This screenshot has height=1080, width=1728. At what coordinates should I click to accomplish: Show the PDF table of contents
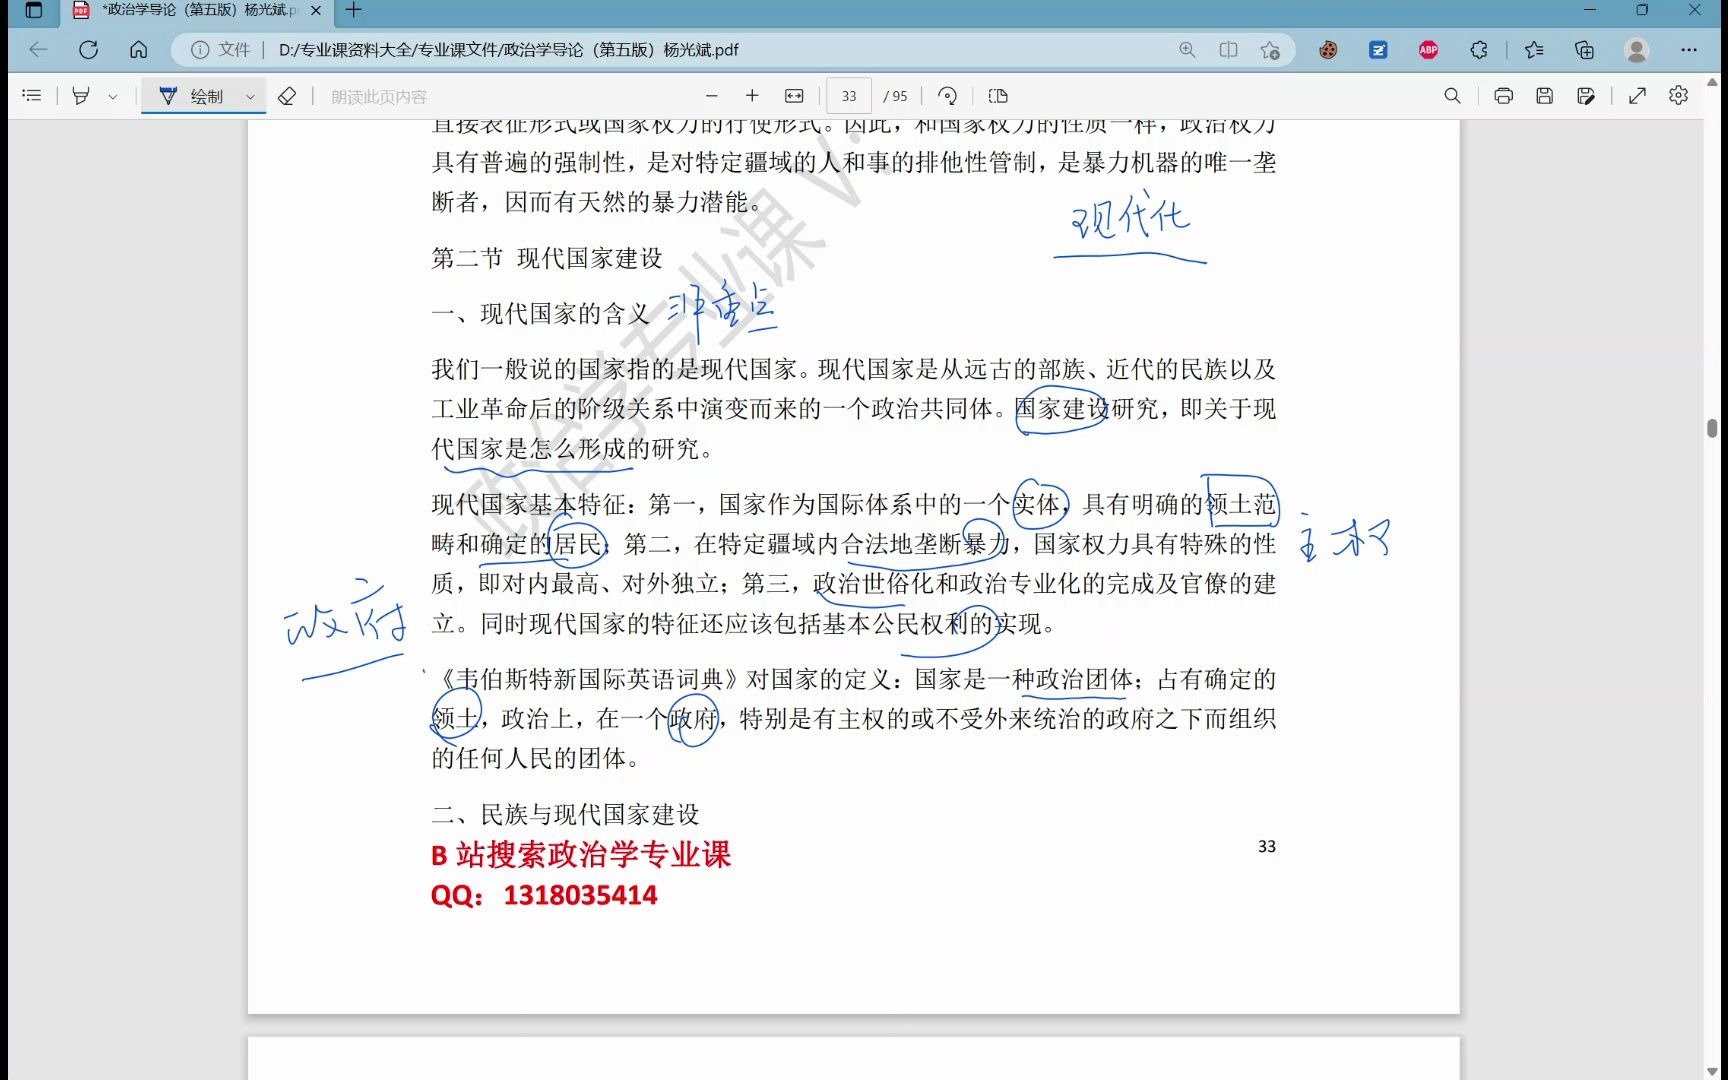point(32,96)
